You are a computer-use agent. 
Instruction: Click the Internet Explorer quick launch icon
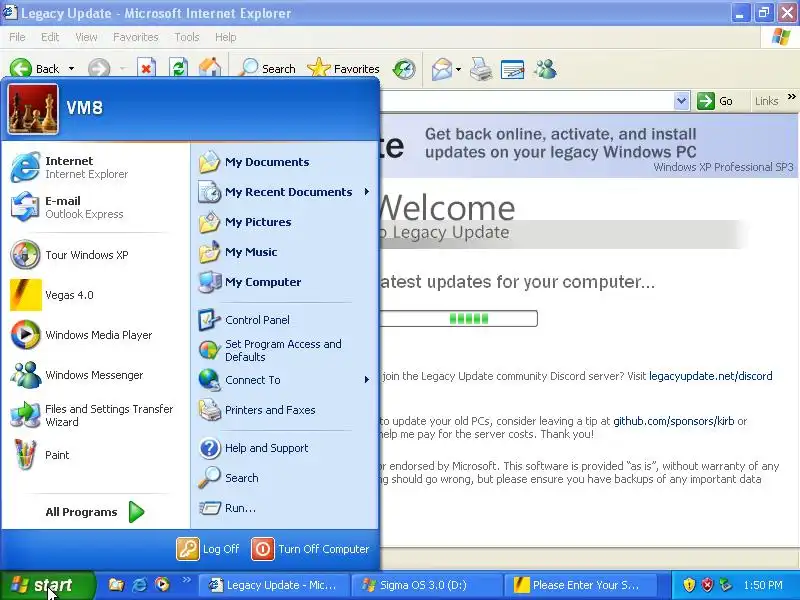[x=139, y=585]
